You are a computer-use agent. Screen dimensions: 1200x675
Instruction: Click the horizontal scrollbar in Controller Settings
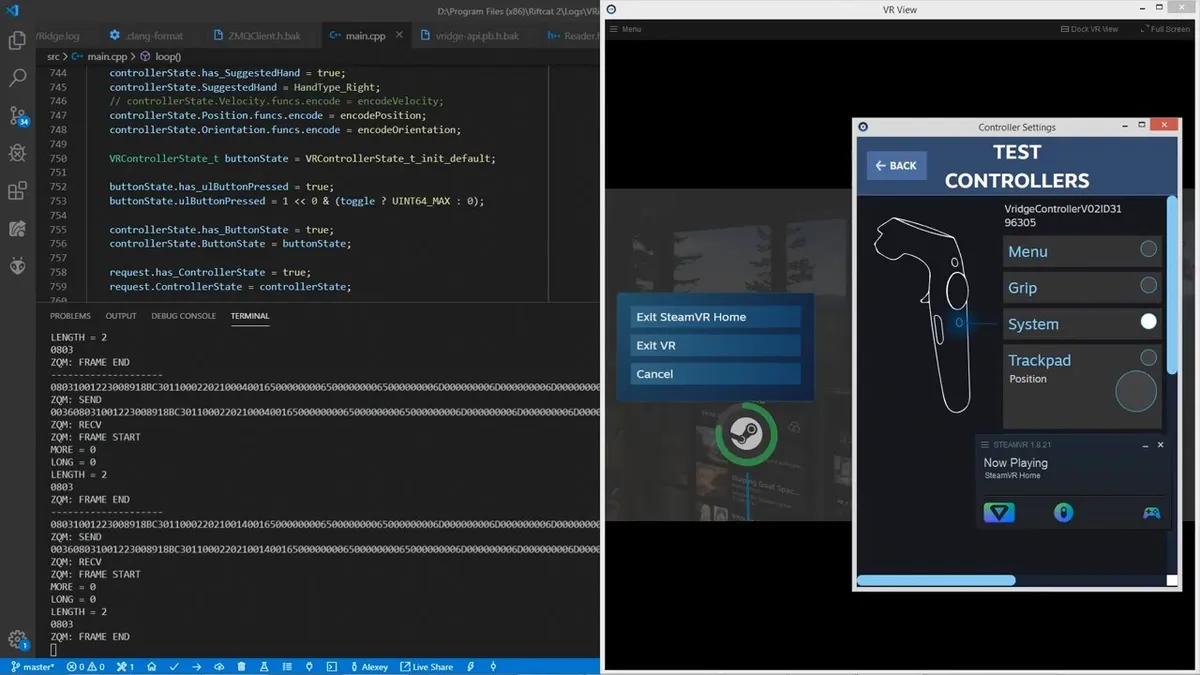(936, 580)
